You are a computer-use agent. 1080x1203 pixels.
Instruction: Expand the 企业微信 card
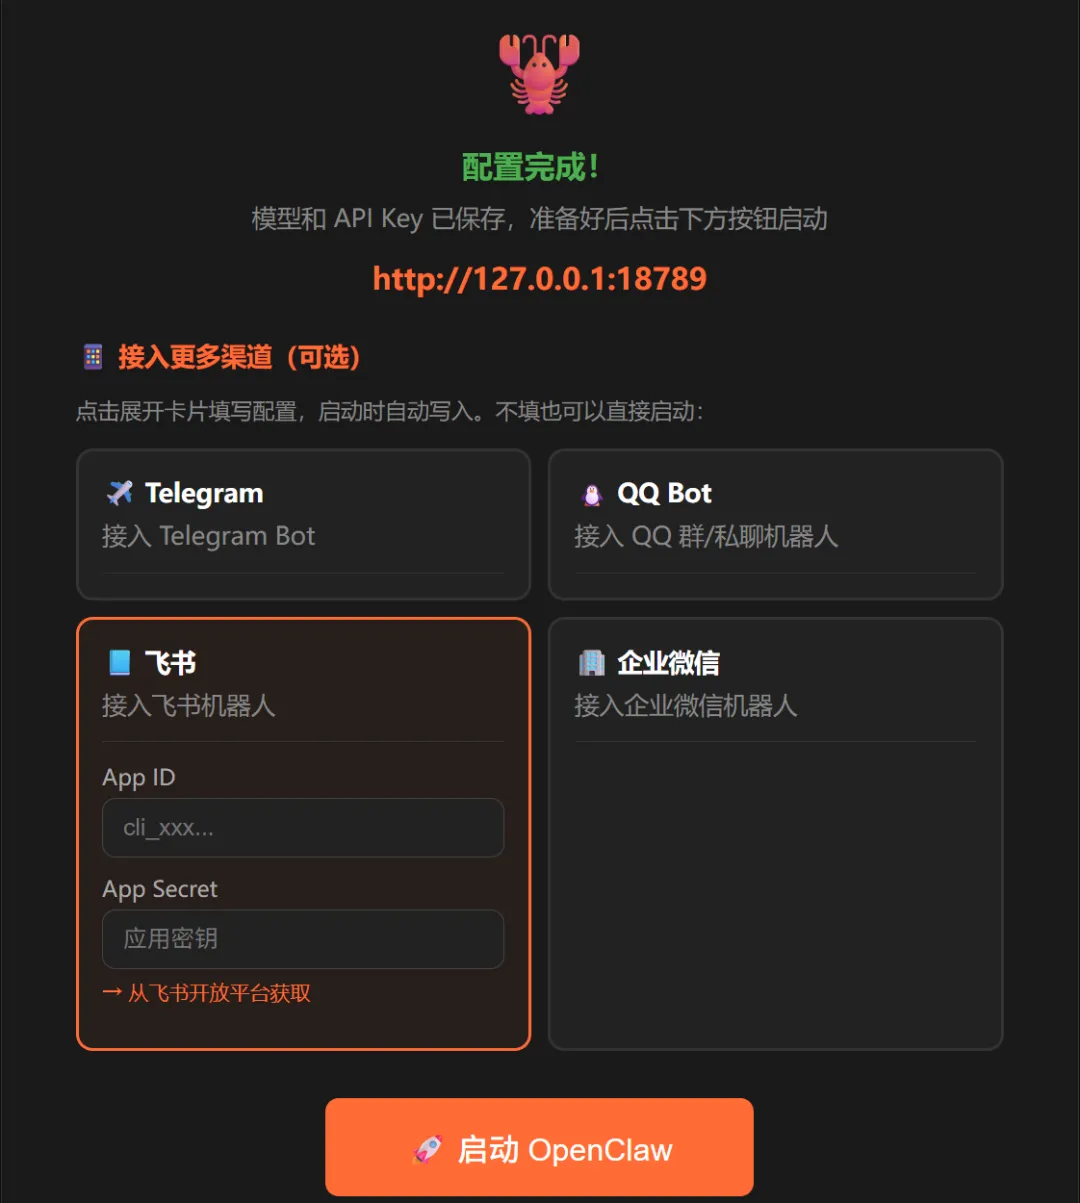(775, 834)
